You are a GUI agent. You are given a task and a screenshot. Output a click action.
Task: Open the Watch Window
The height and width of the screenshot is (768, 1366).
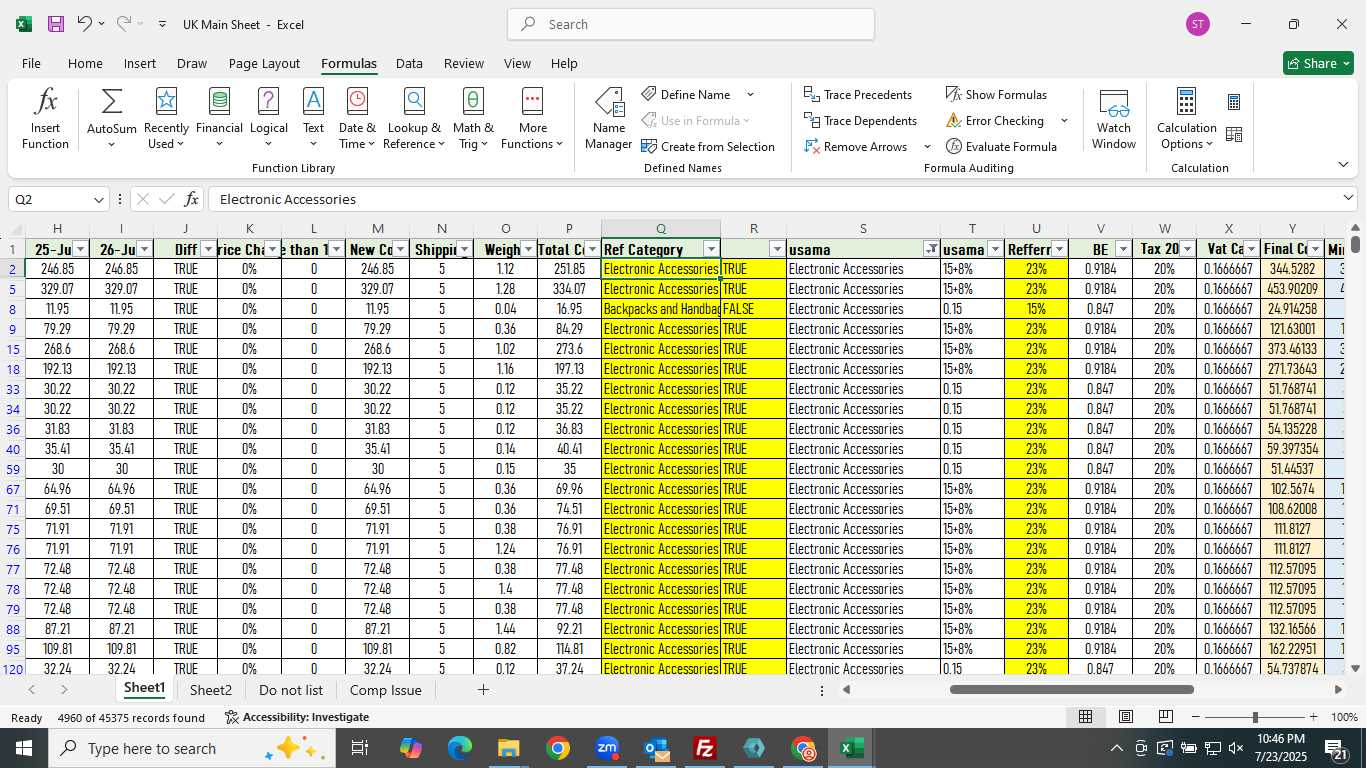[x=1113, y=119]
